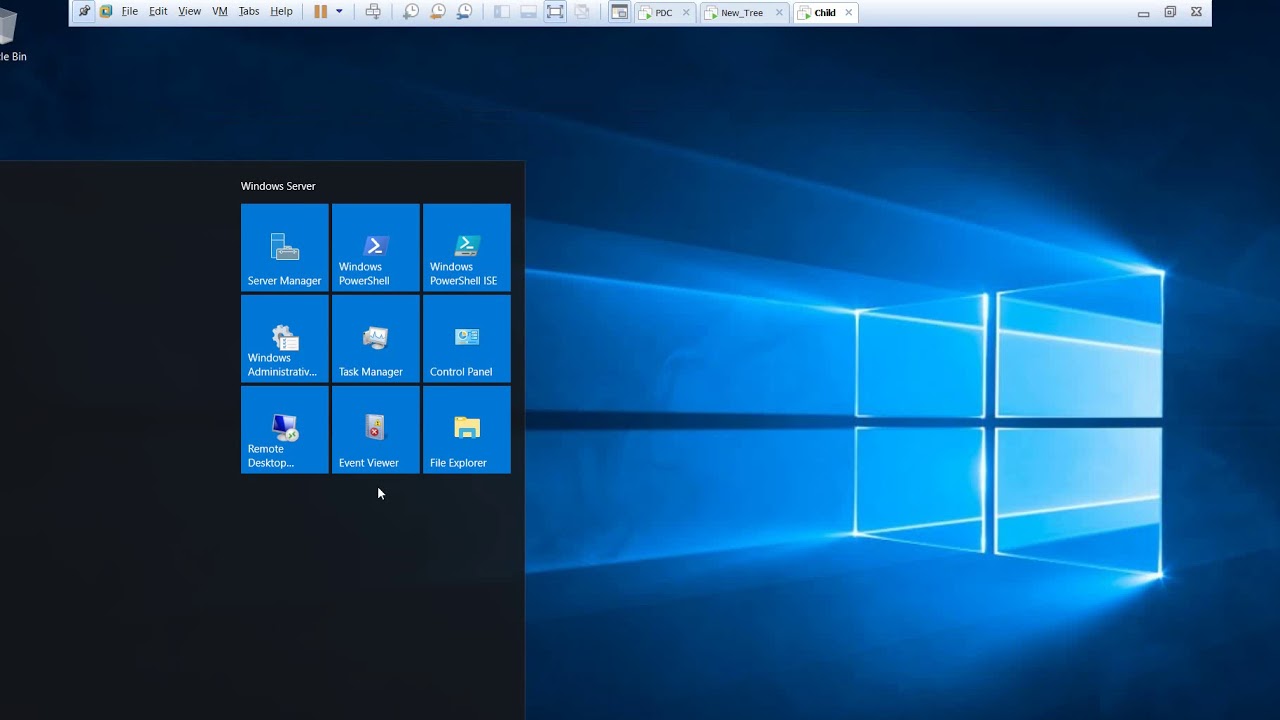Open the View menu
This screenshot has width=1280, height=720.
189,12
